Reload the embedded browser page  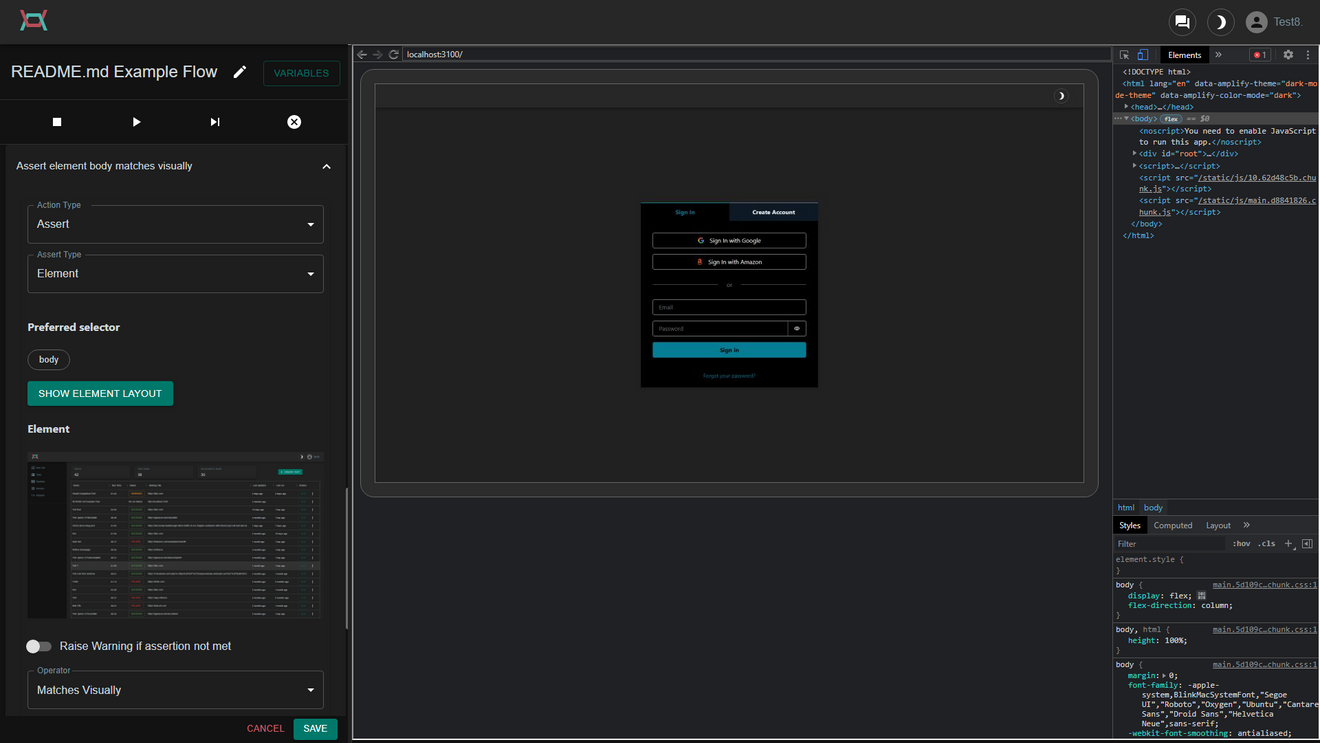(x=394, y=54)
